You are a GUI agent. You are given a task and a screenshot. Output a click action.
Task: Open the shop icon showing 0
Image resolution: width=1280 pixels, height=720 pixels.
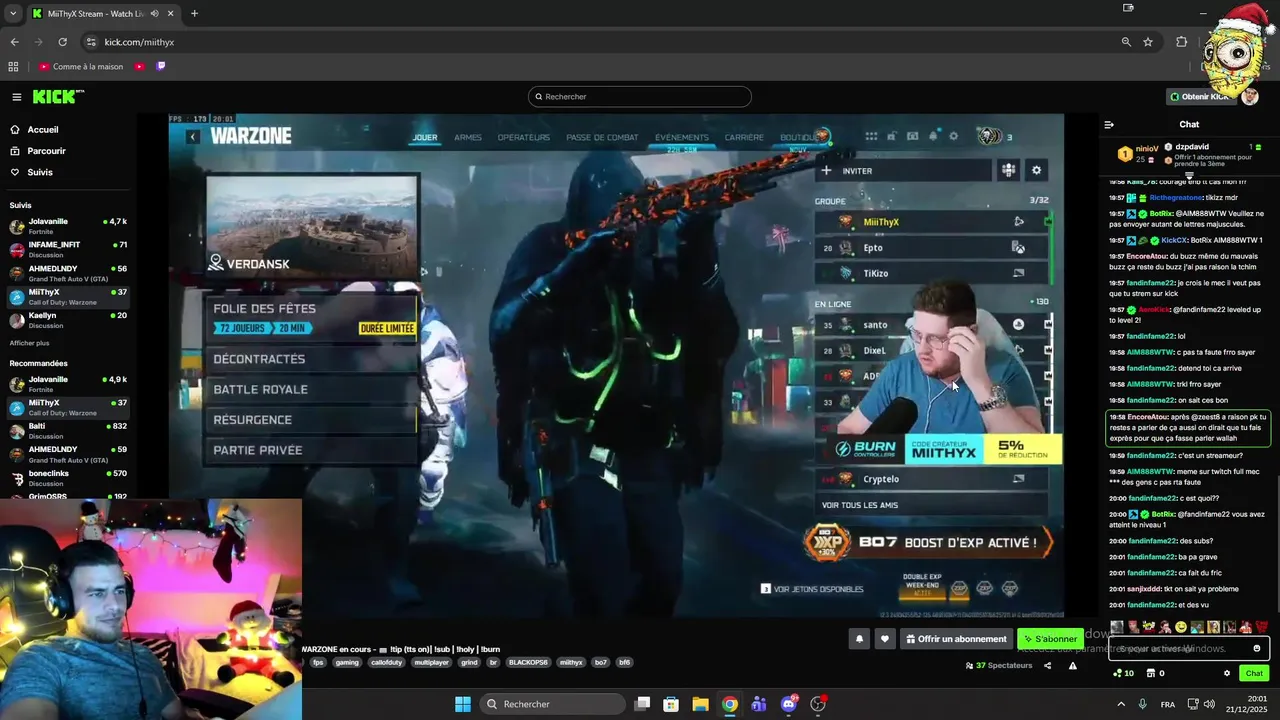1155,673
